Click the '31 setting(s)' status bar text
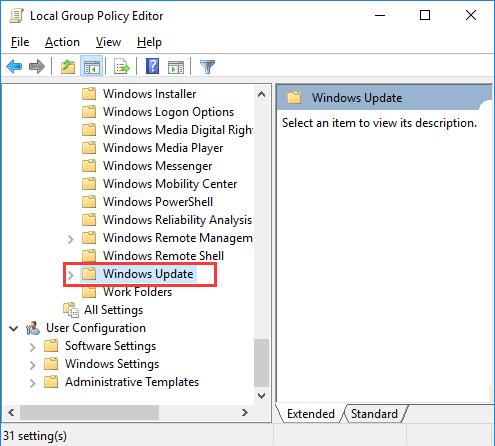 [x=35, y=436]
